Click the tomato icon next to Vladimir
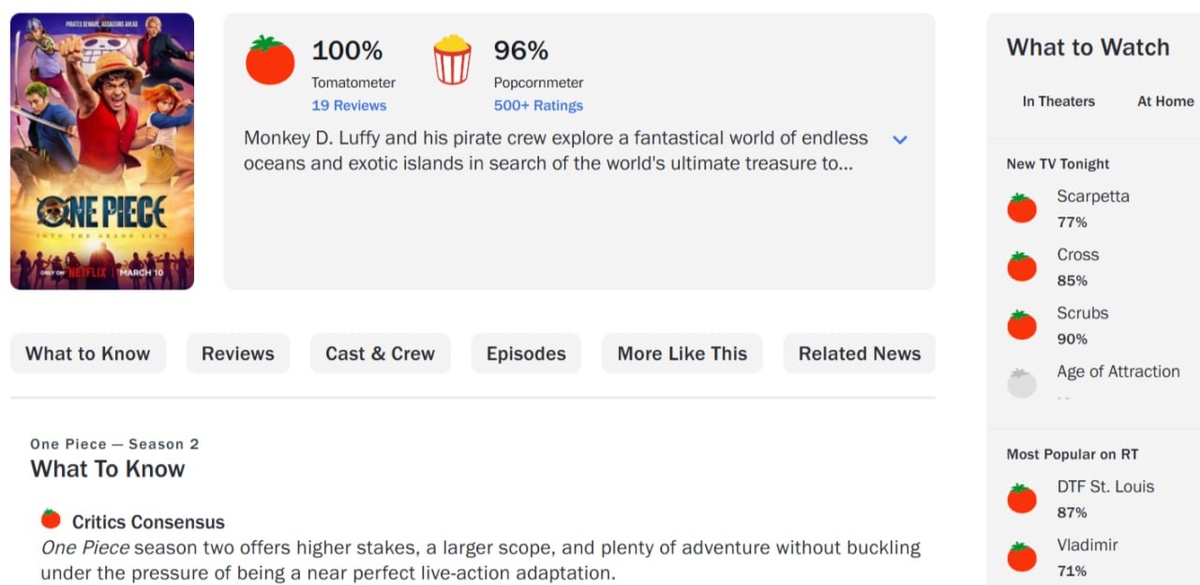This screenshot has width=1200, height=585. (1022, 557)
